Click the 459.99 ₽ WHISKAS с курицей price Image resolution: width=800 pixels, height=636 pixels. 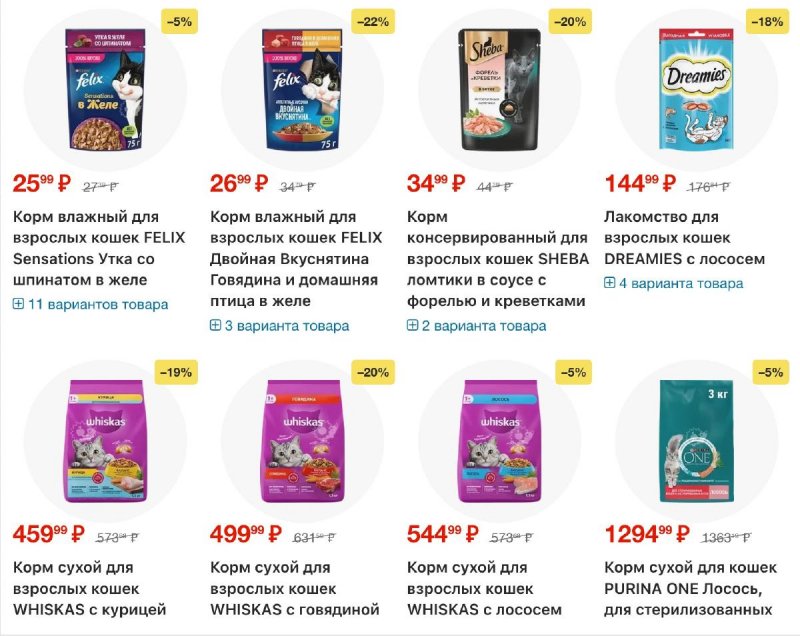(x=48, y=536)
